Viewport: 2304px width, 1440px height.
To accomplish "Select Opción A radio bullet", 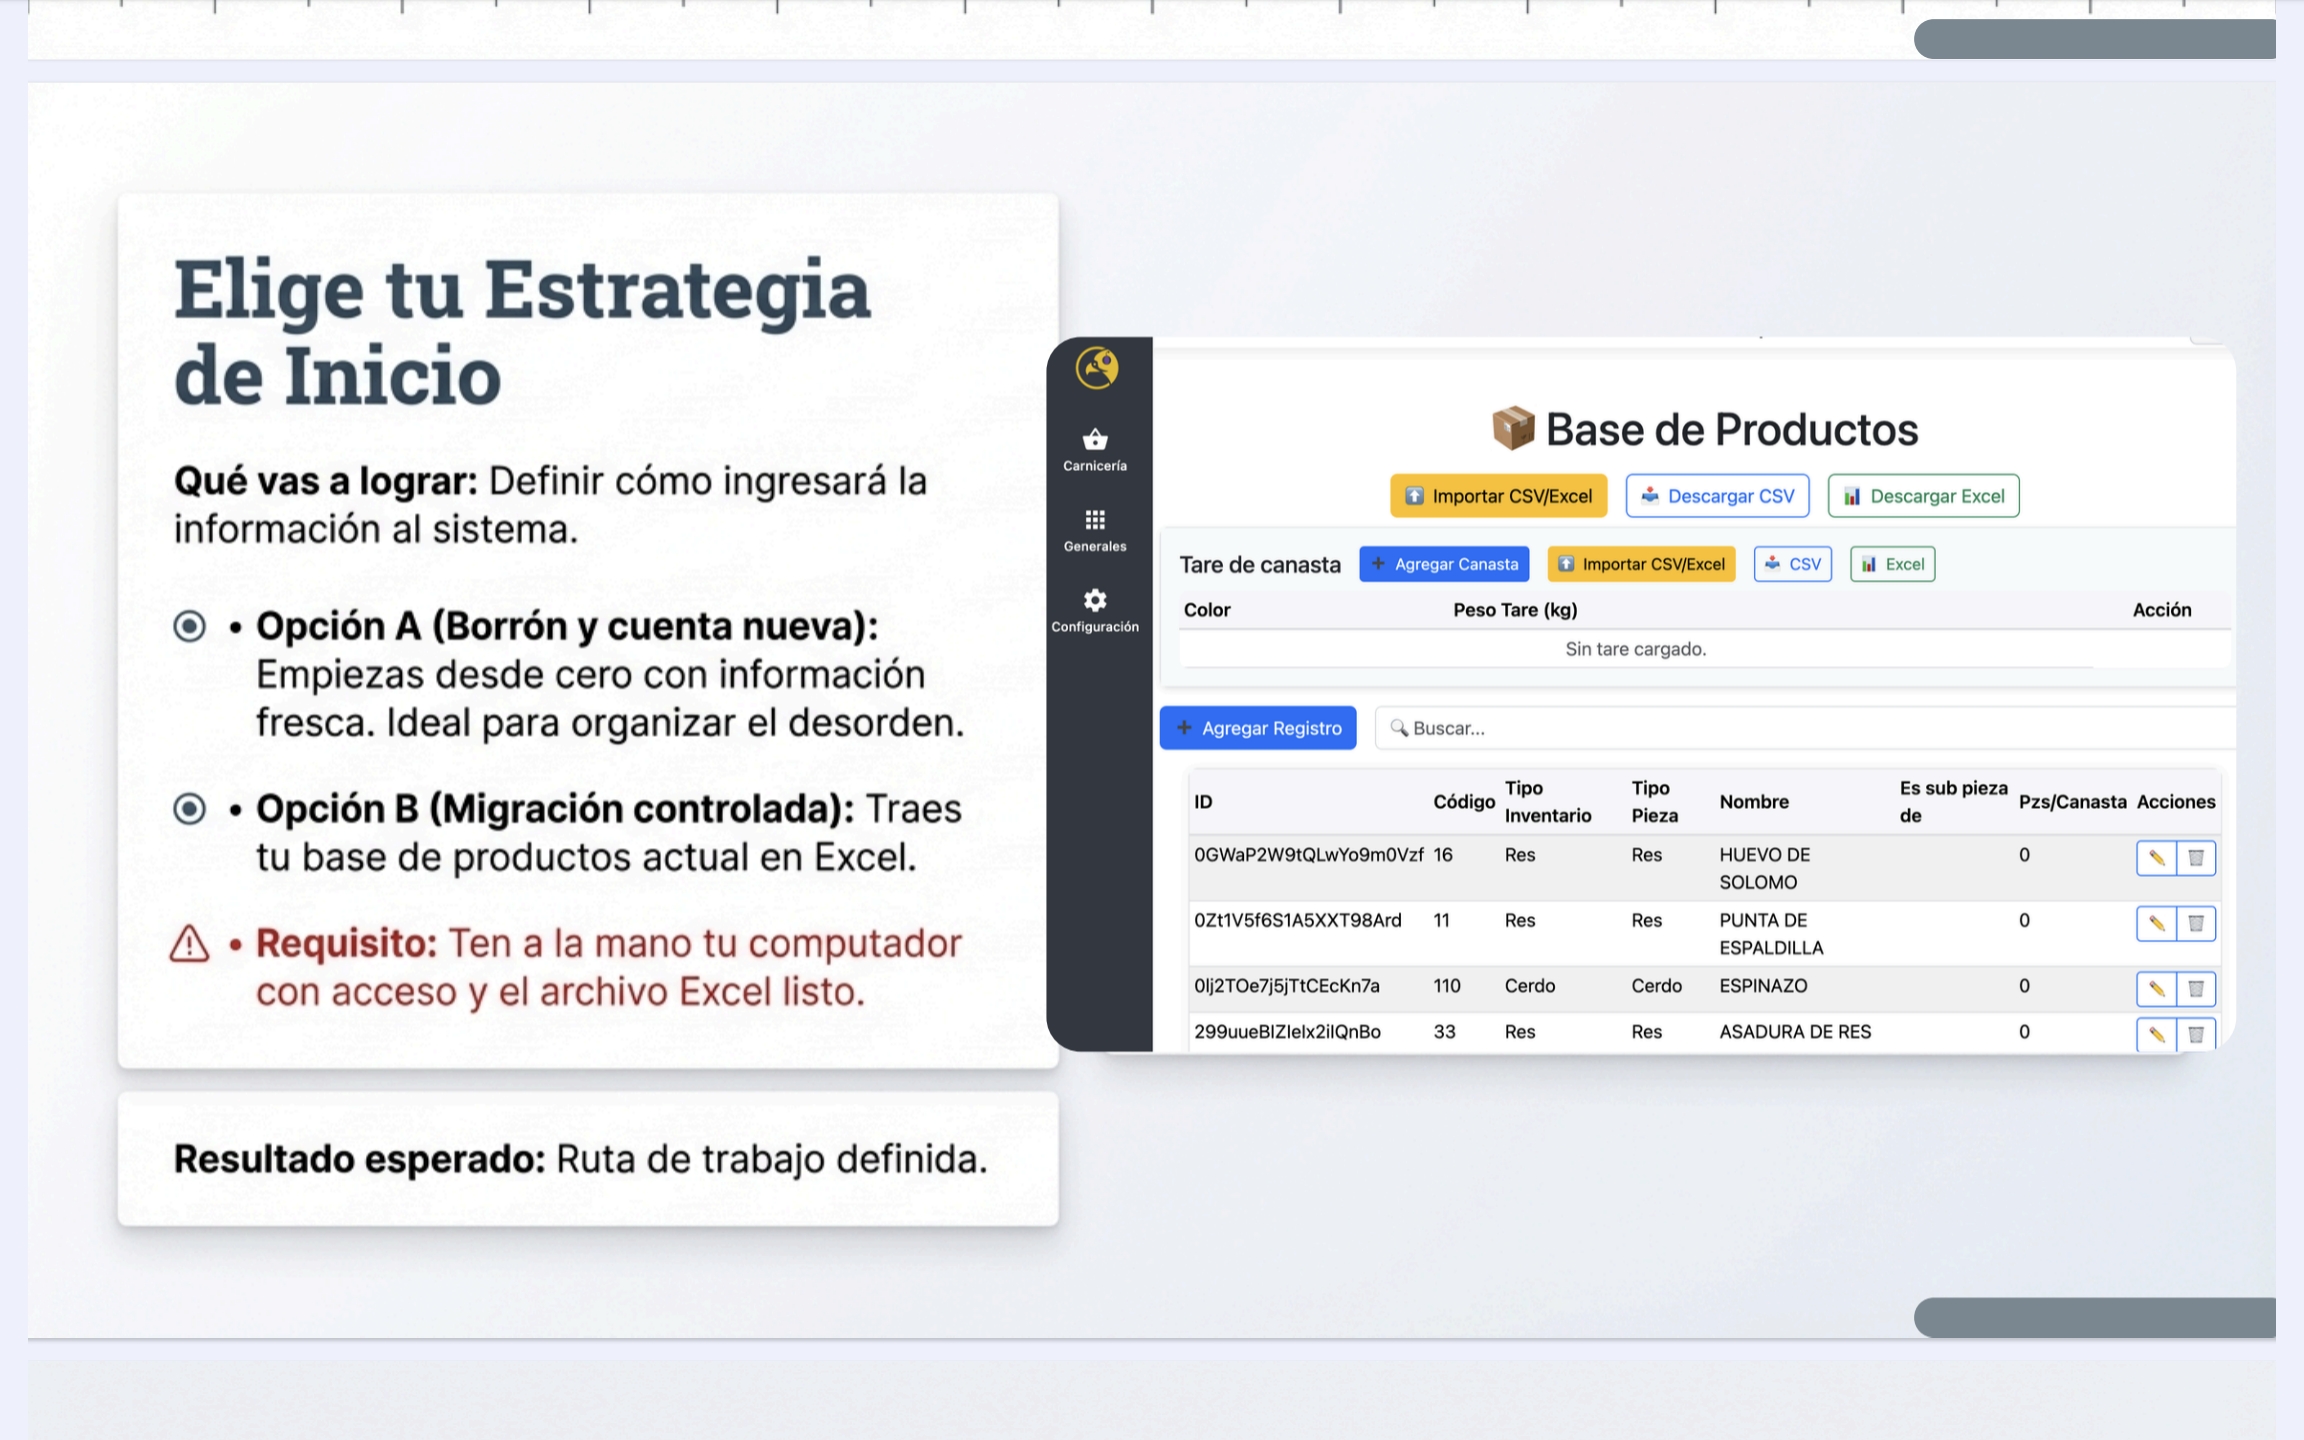I will coord(189,627).
